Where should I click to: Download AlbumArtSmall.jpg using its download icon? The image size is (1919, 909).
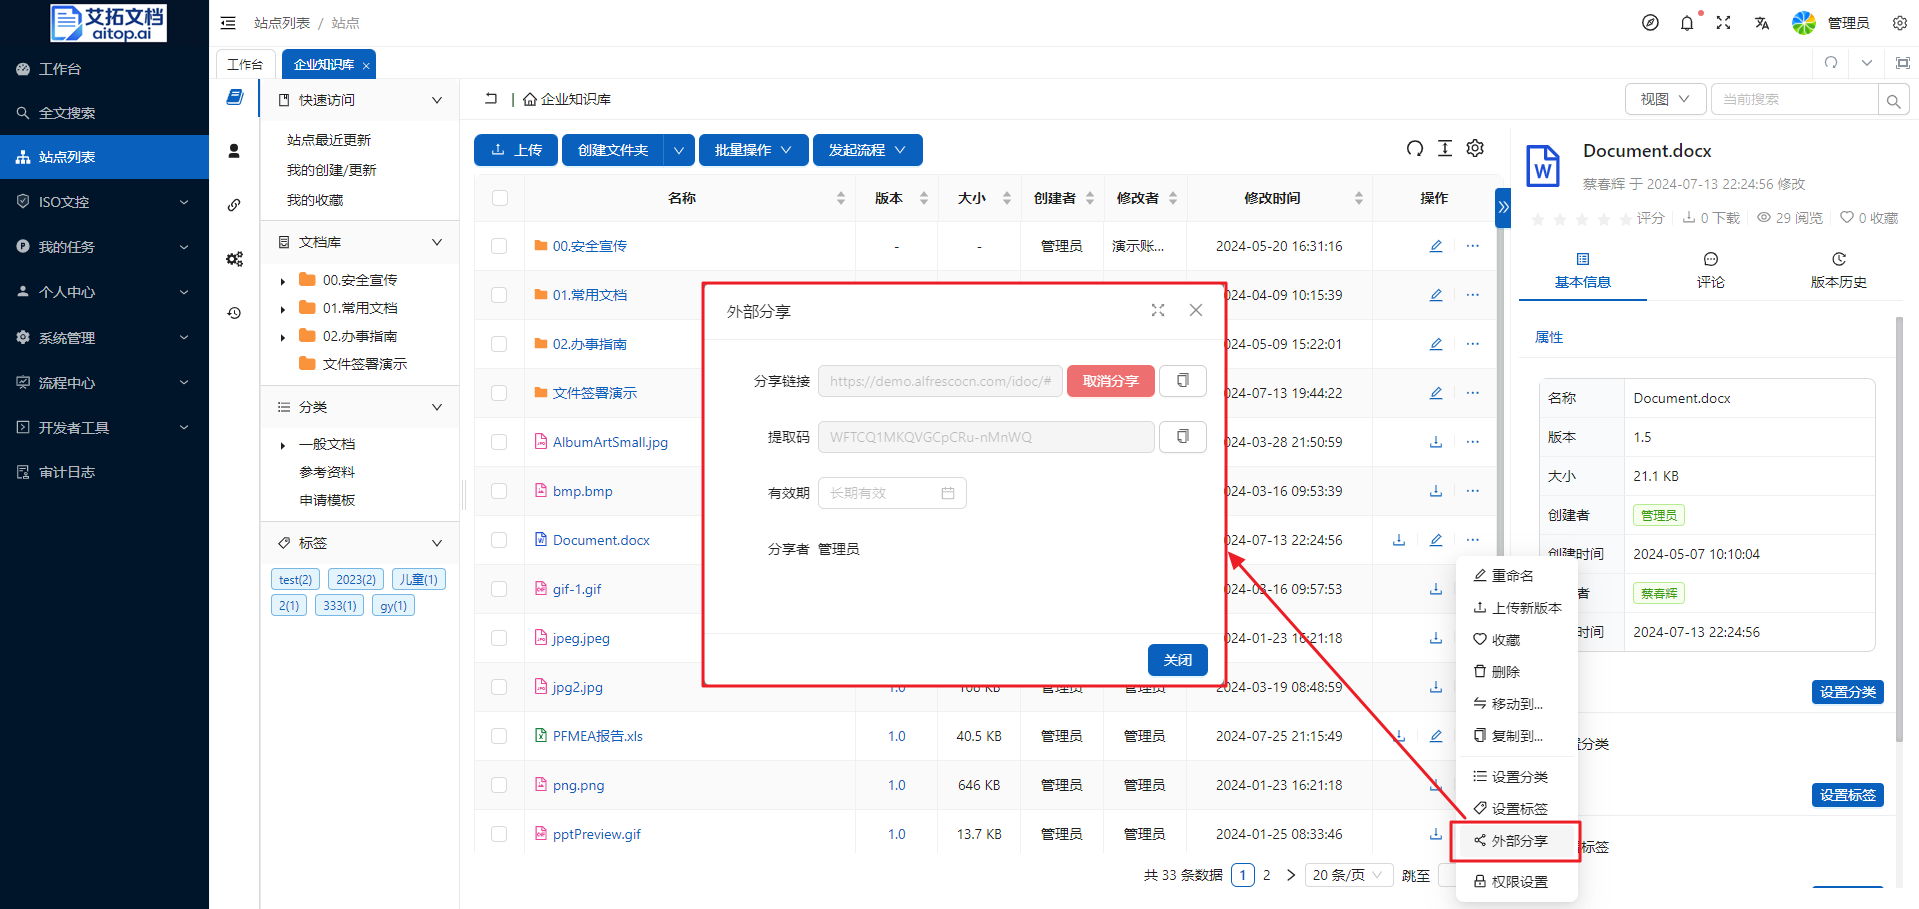(x=1435, y=442)
